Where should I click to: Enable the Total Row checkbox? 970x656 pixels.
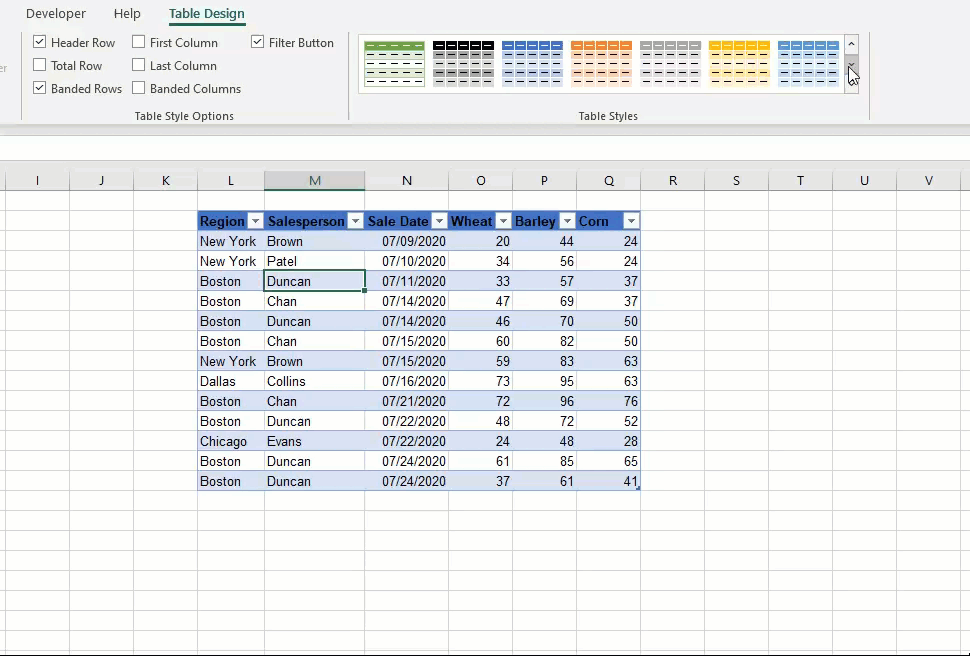click(x=39, y=65)
